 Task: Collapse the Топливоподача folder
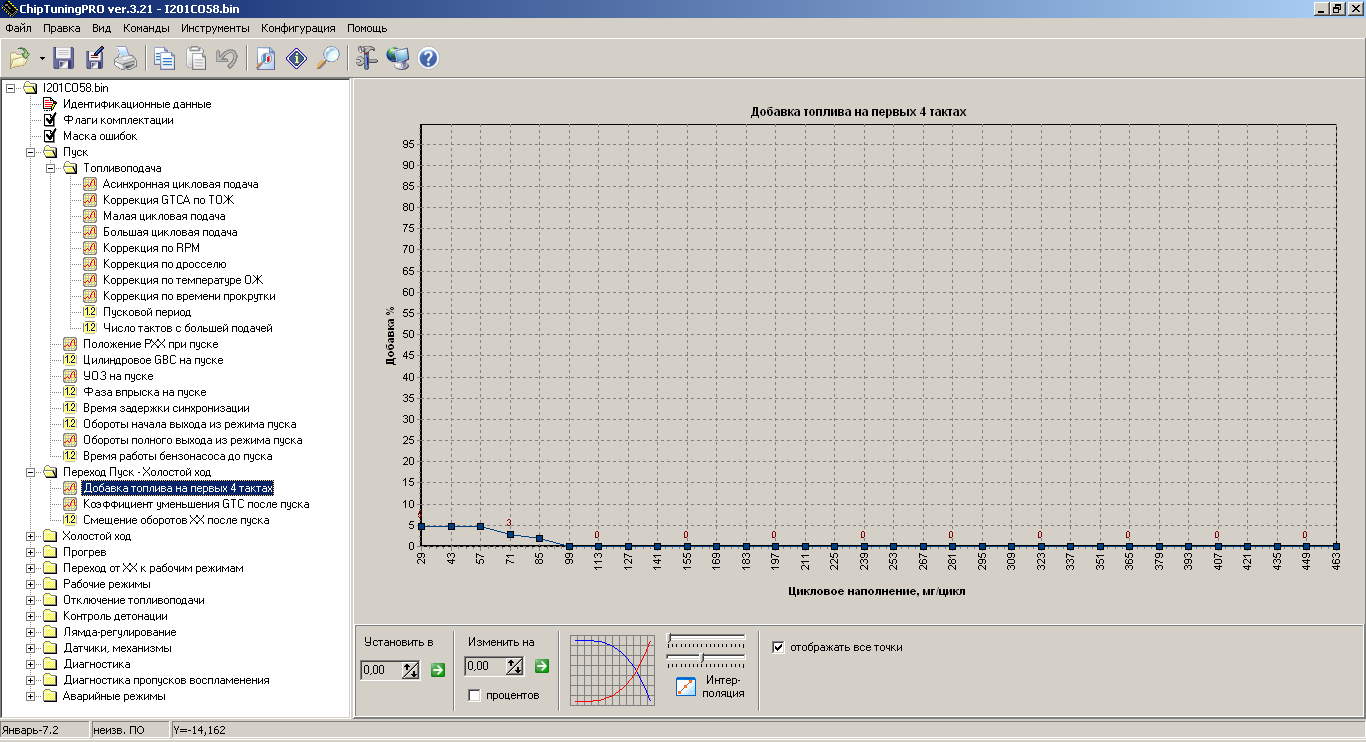50,168
